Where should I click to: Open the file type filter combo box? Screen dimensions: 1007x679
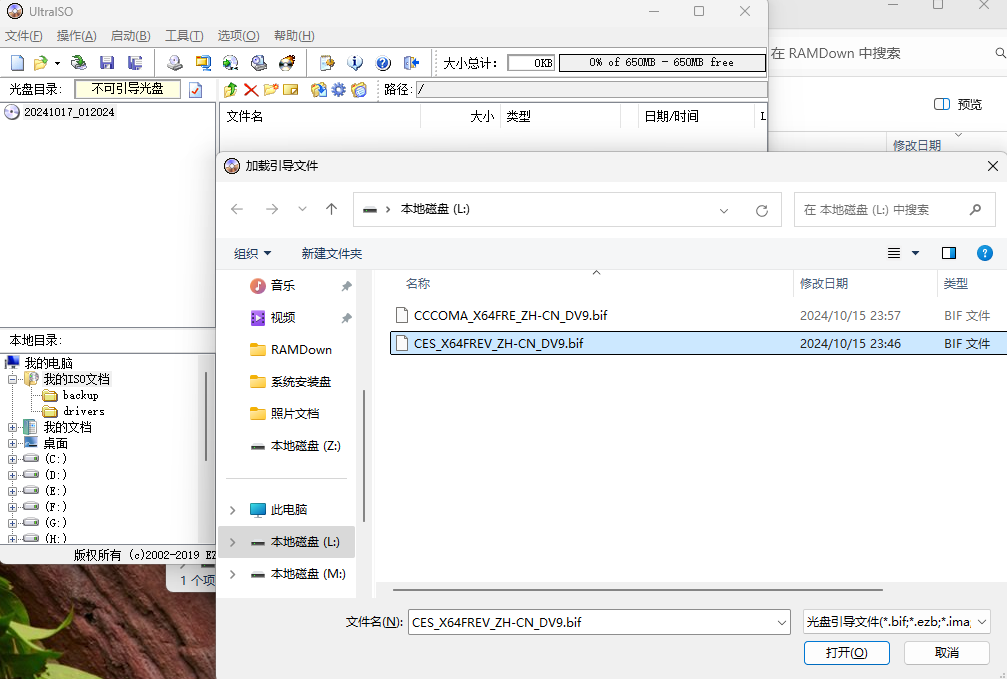(897, 622)
